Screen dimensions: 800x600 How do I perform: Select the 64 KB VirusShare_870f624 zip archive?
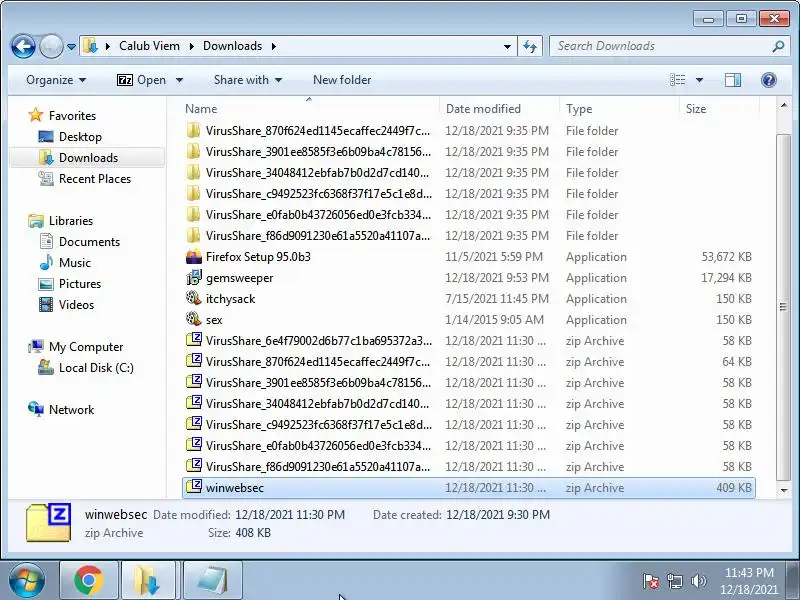coord(468,362)
